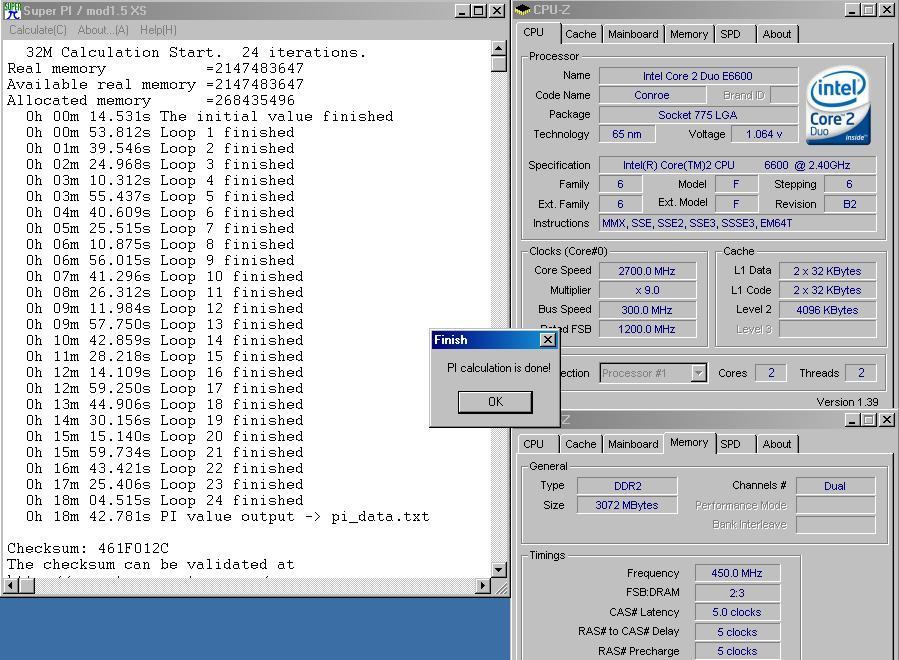
Task: Click the Instructions field with MMX, SSE list
Action: pos(737,223)
